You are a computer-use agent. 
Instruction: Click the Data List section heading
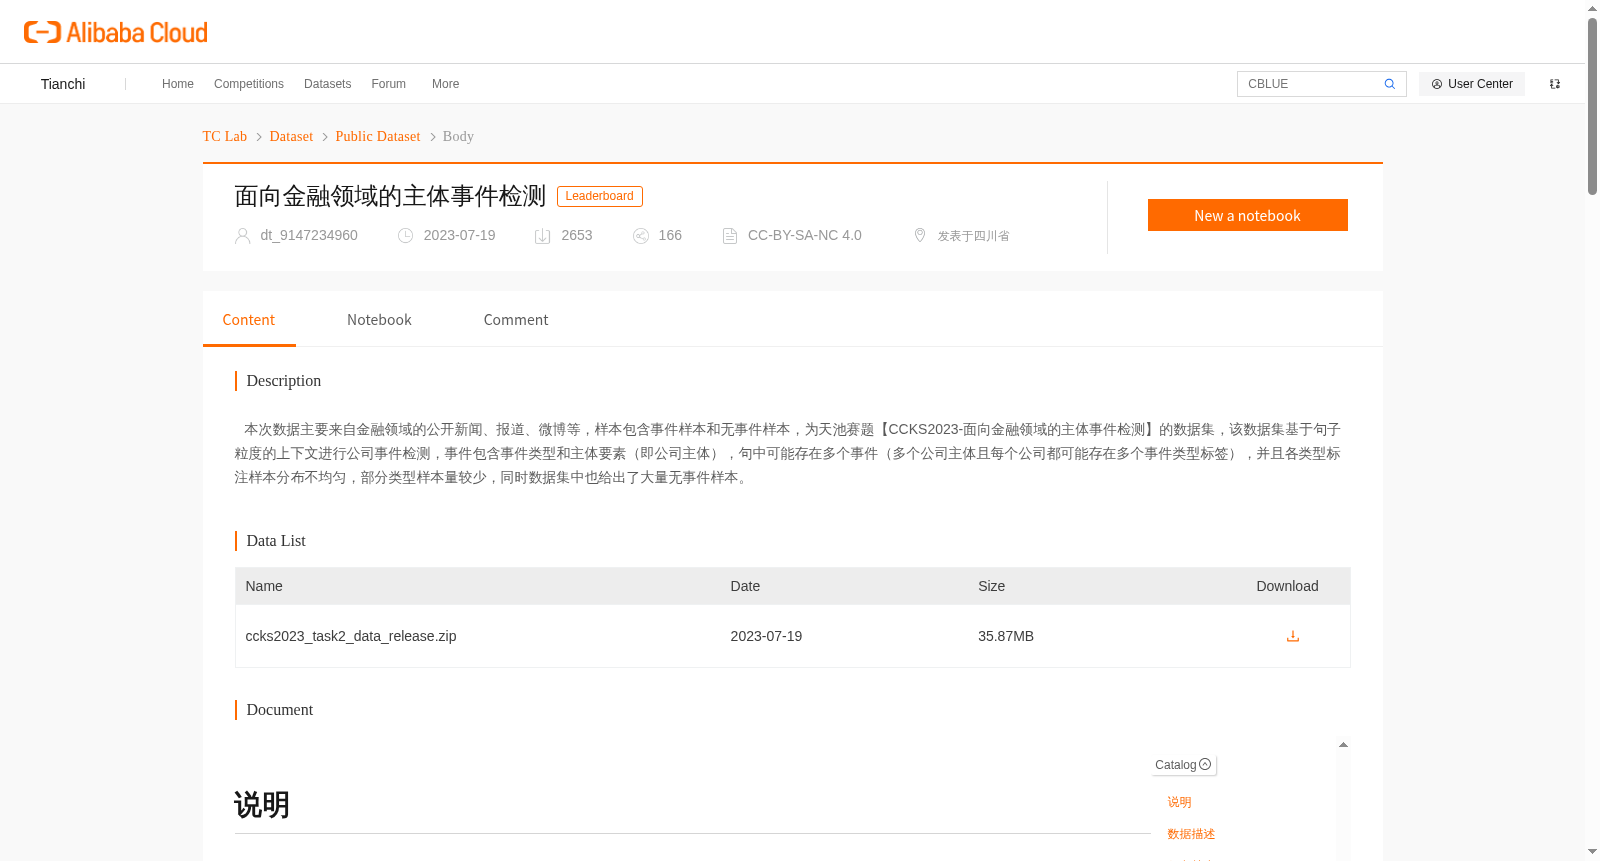[276, 541]
